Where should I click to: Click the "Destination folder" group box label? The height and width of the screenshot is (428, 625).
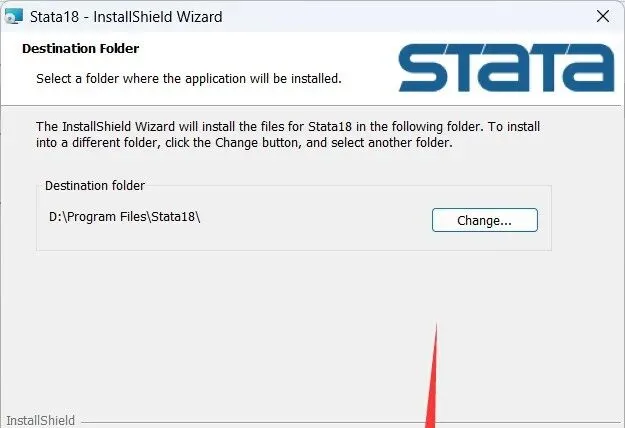pos(95,186)
